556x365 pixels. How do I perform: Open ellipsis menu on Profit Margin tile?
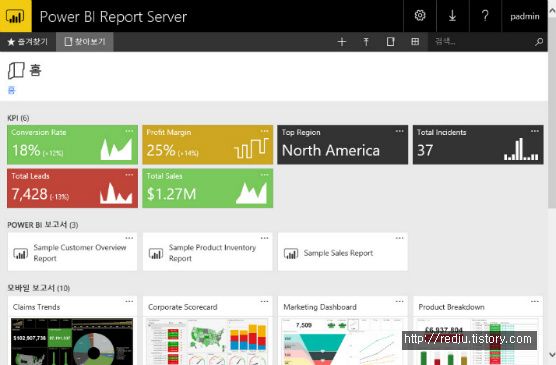click(x=265, y=131)
